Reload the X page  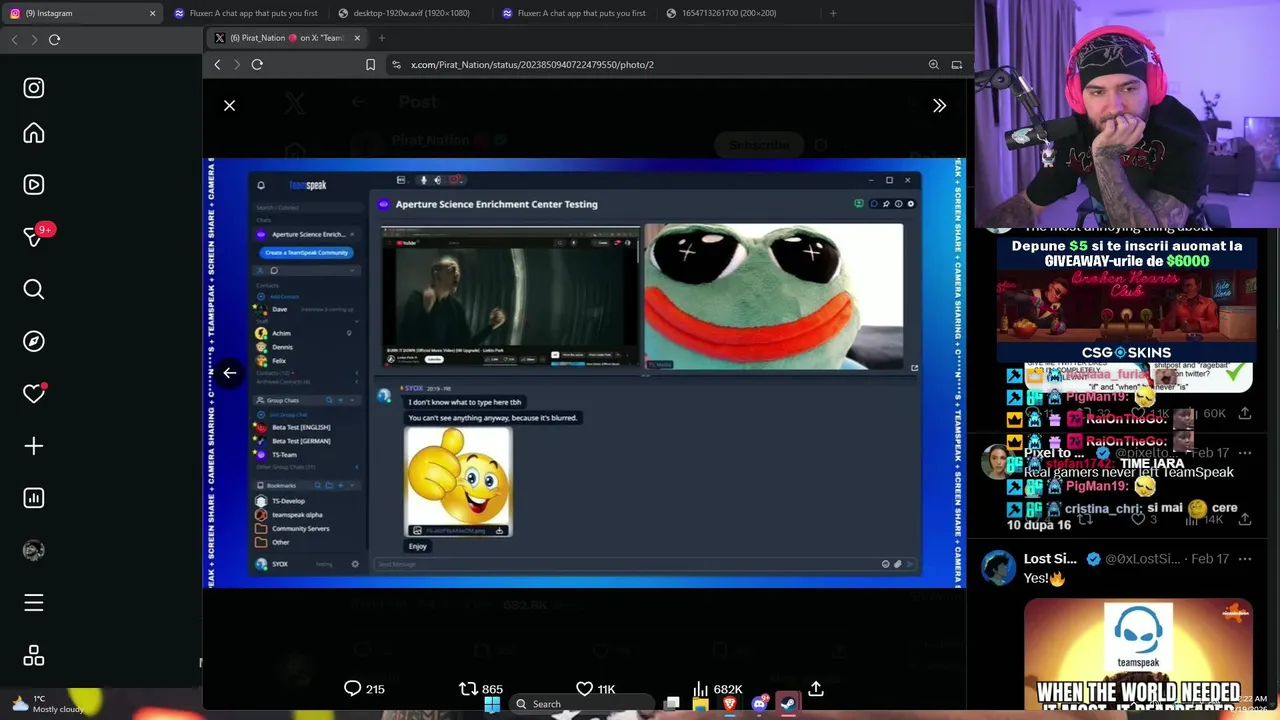(x=257, y=64)
